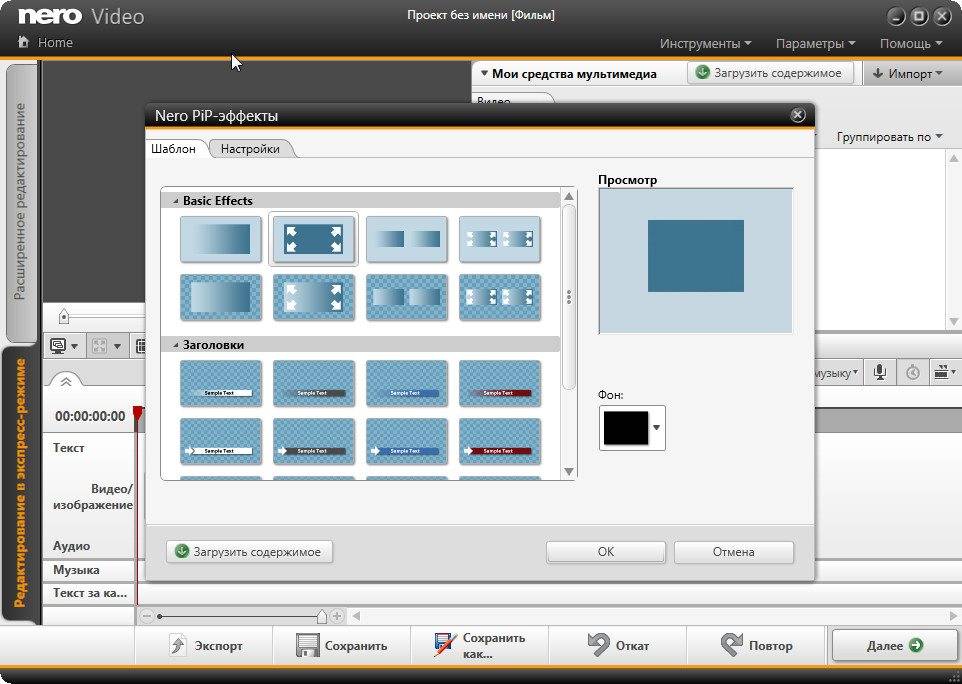
Task: Click the timeline zoom in plus icon
Action: click(x=337, y=616)
